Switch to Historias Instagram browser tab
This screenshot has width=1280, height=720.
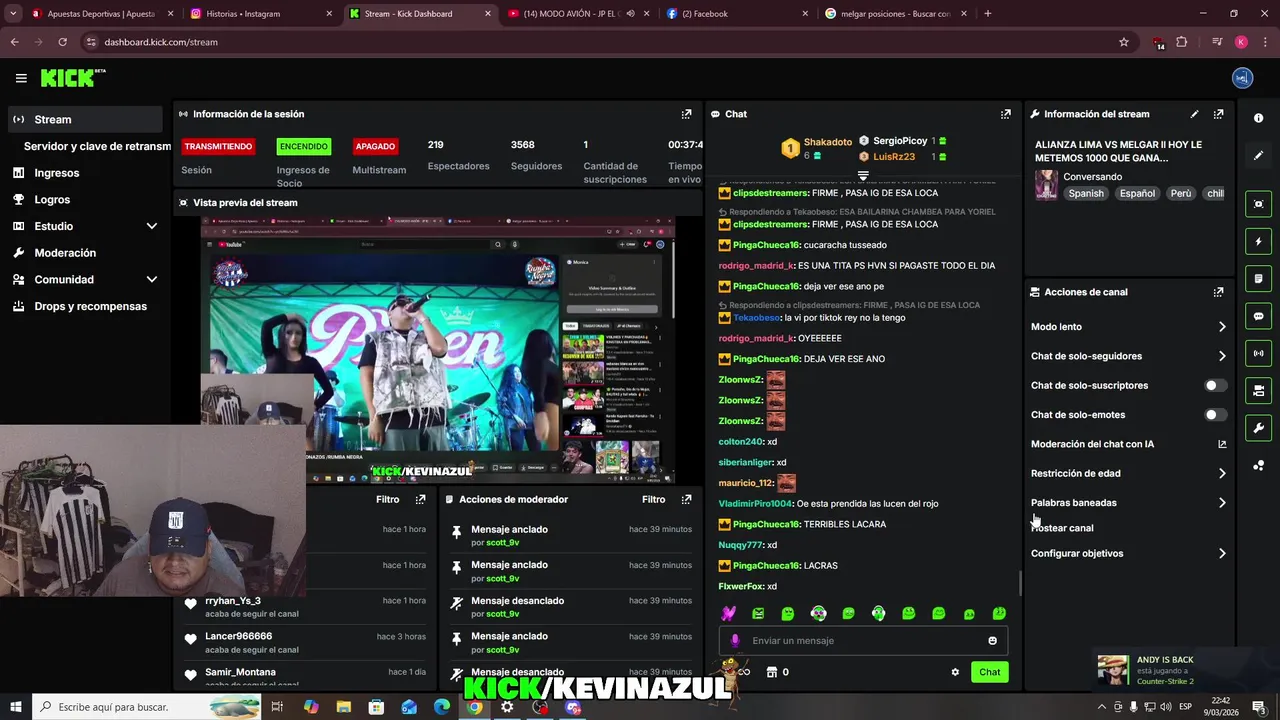click(261, 14)
